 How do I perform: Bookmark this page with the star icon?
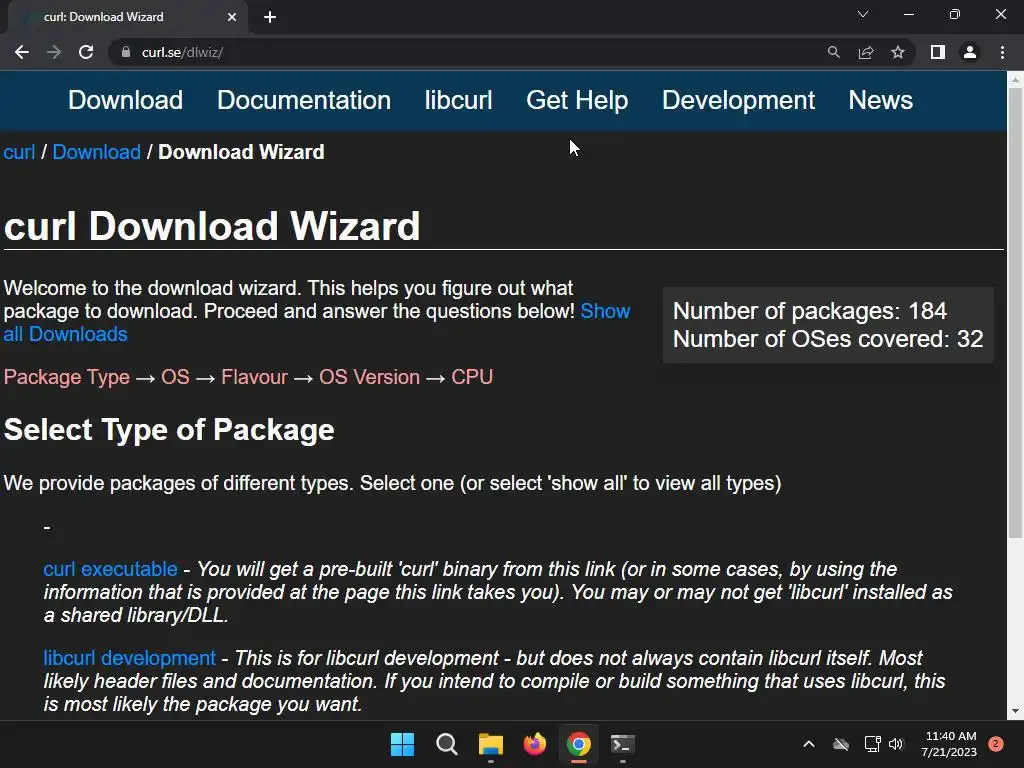point(898,52)
